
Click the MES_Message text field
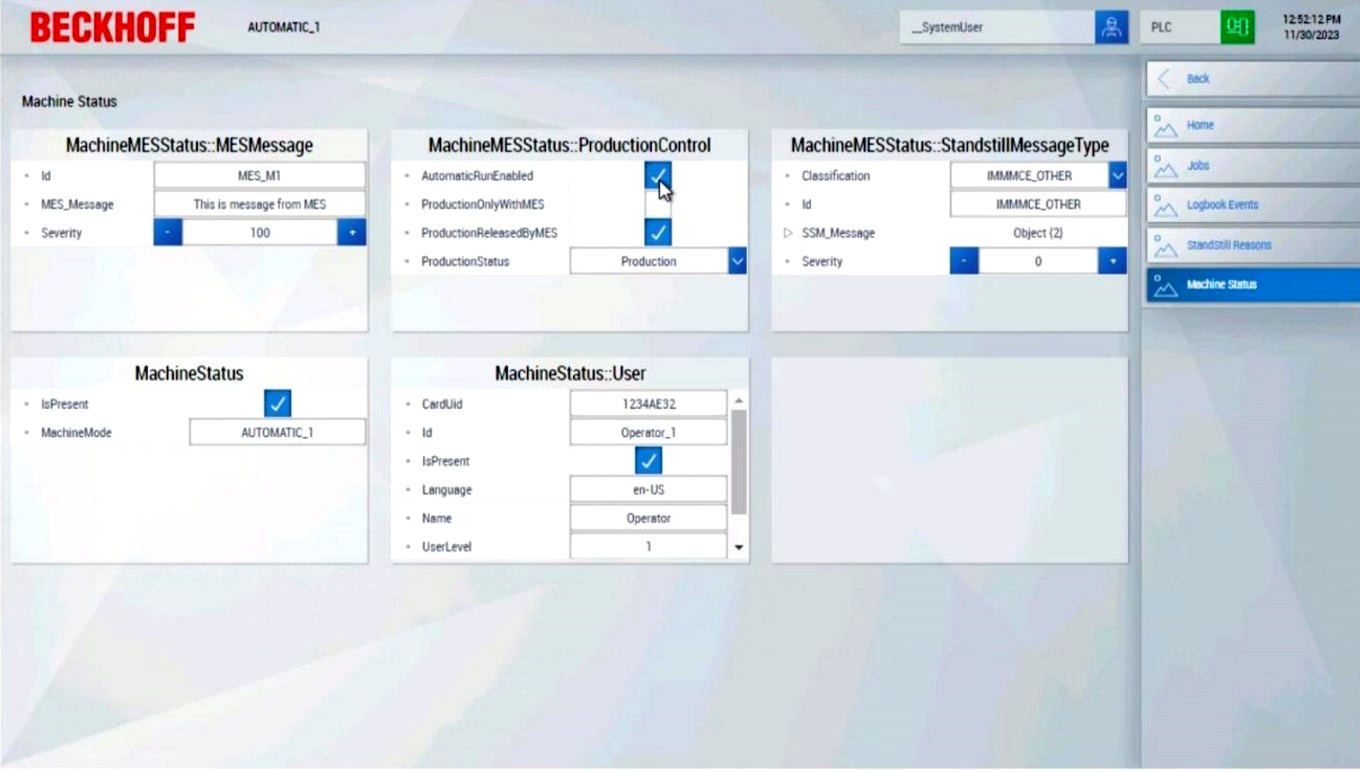tap(259, 204)
